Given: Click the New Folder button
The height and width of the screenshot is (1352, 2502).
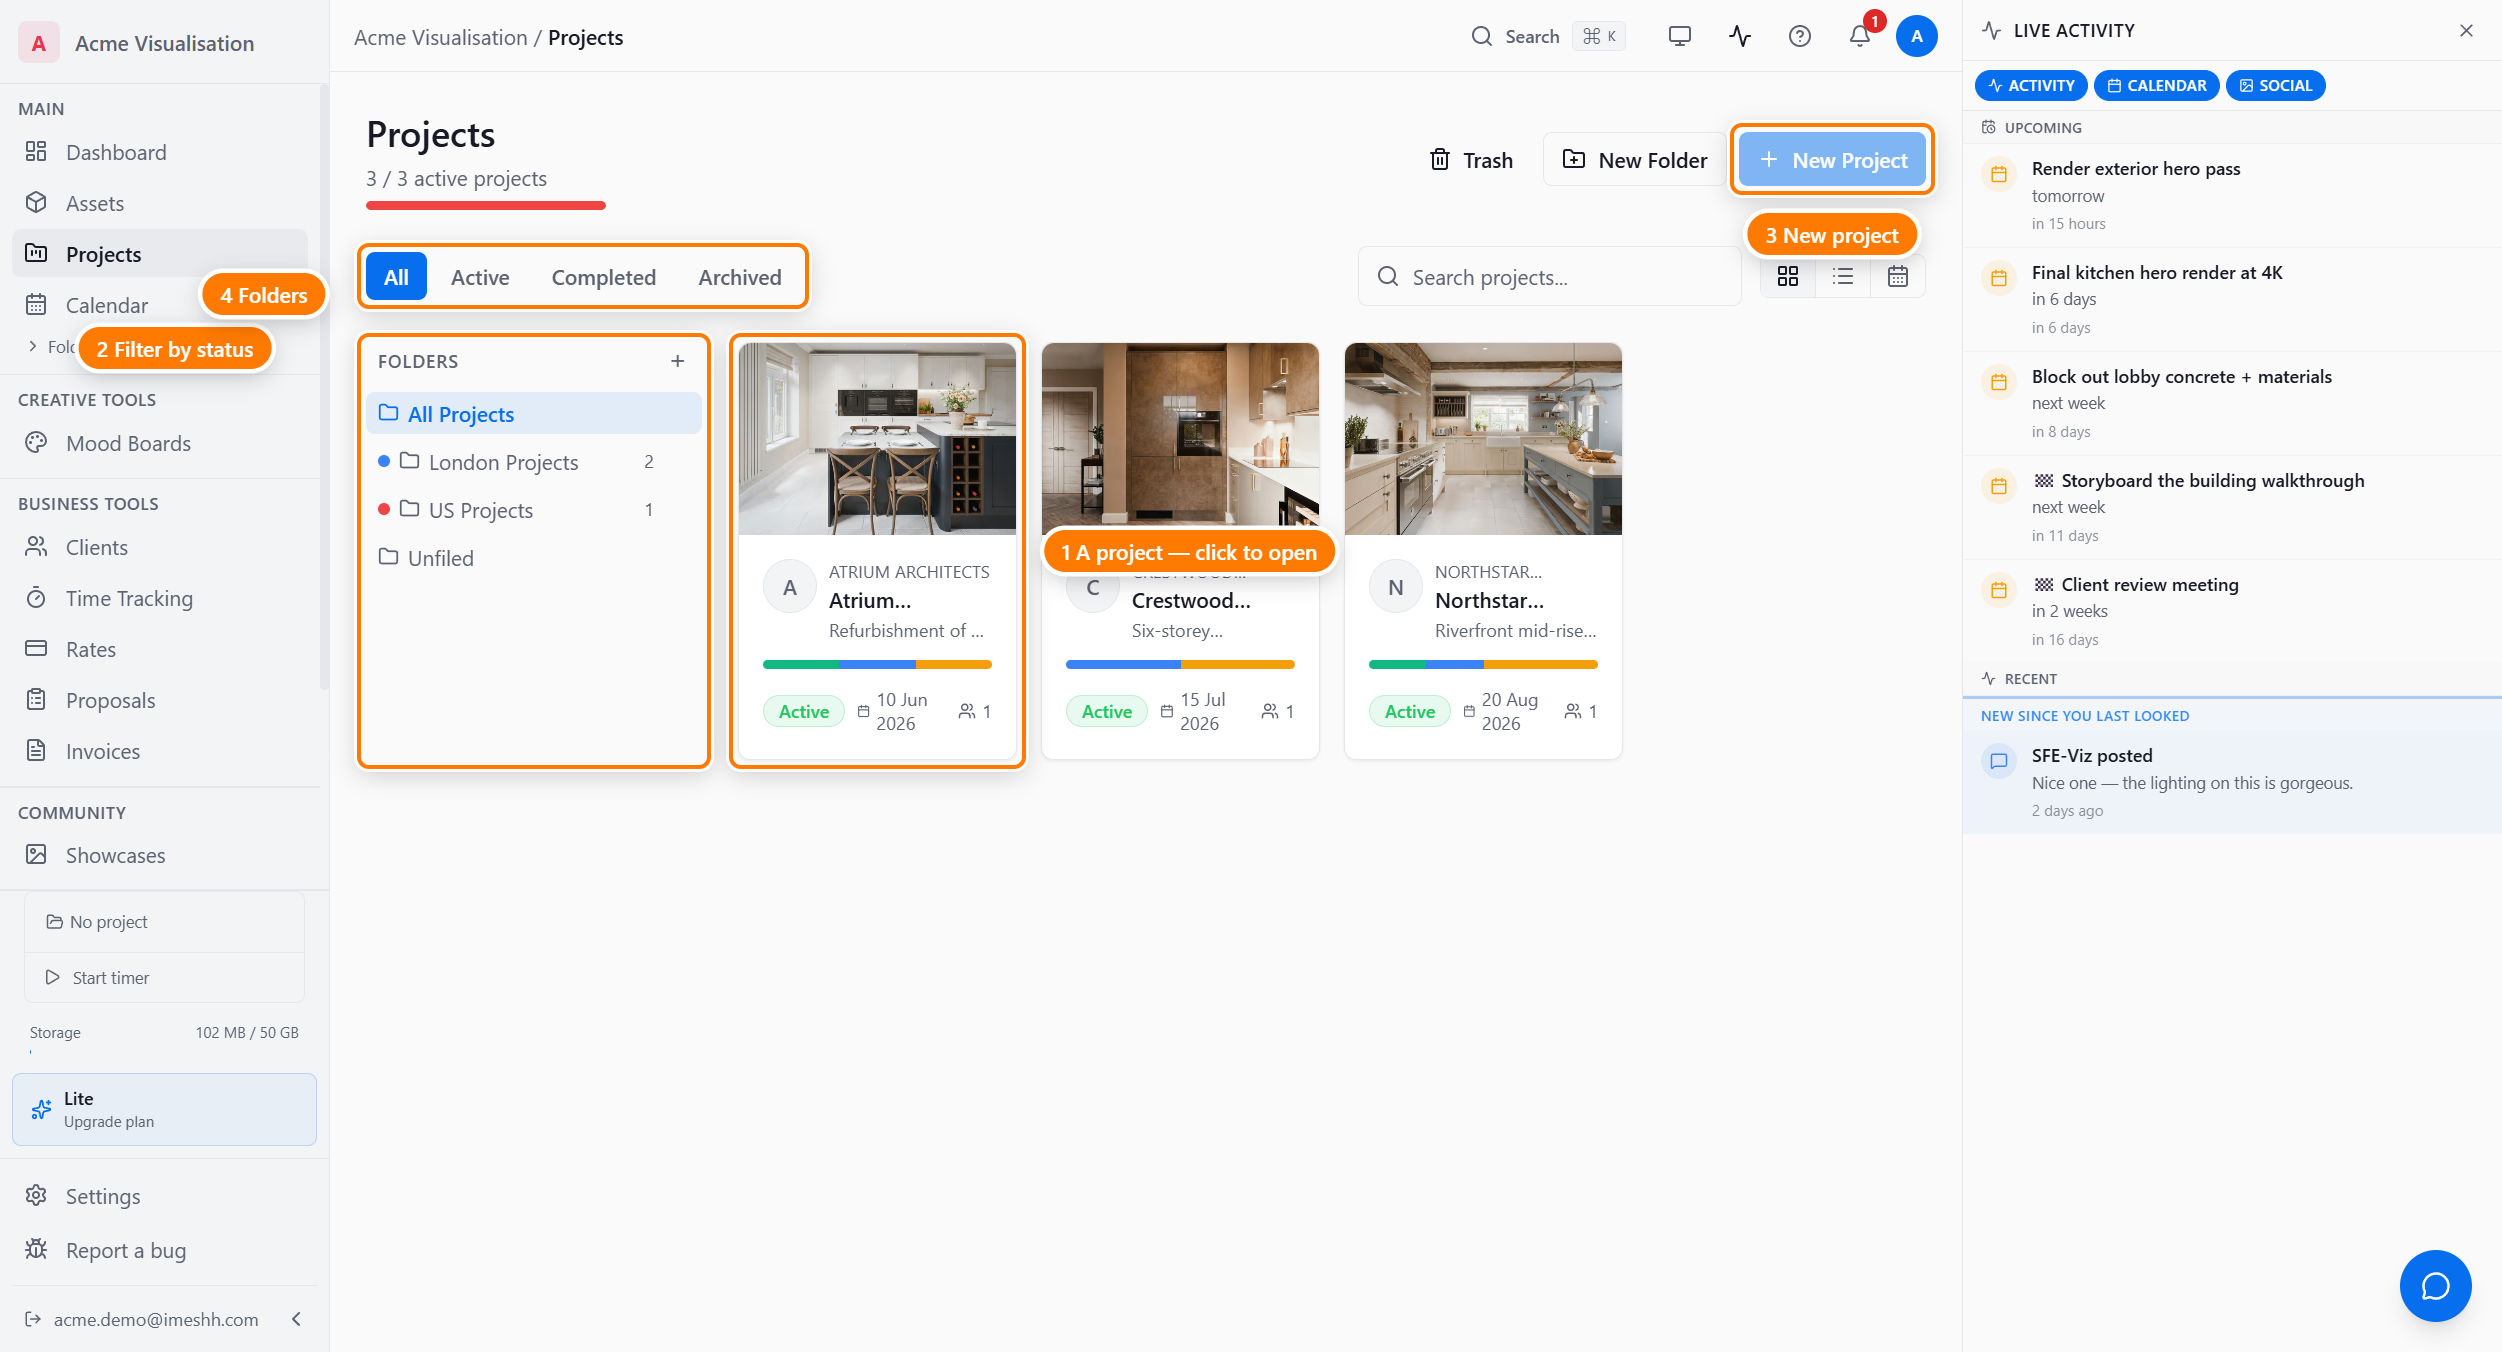Looking at the screenshot, I should click(1635, 160).
